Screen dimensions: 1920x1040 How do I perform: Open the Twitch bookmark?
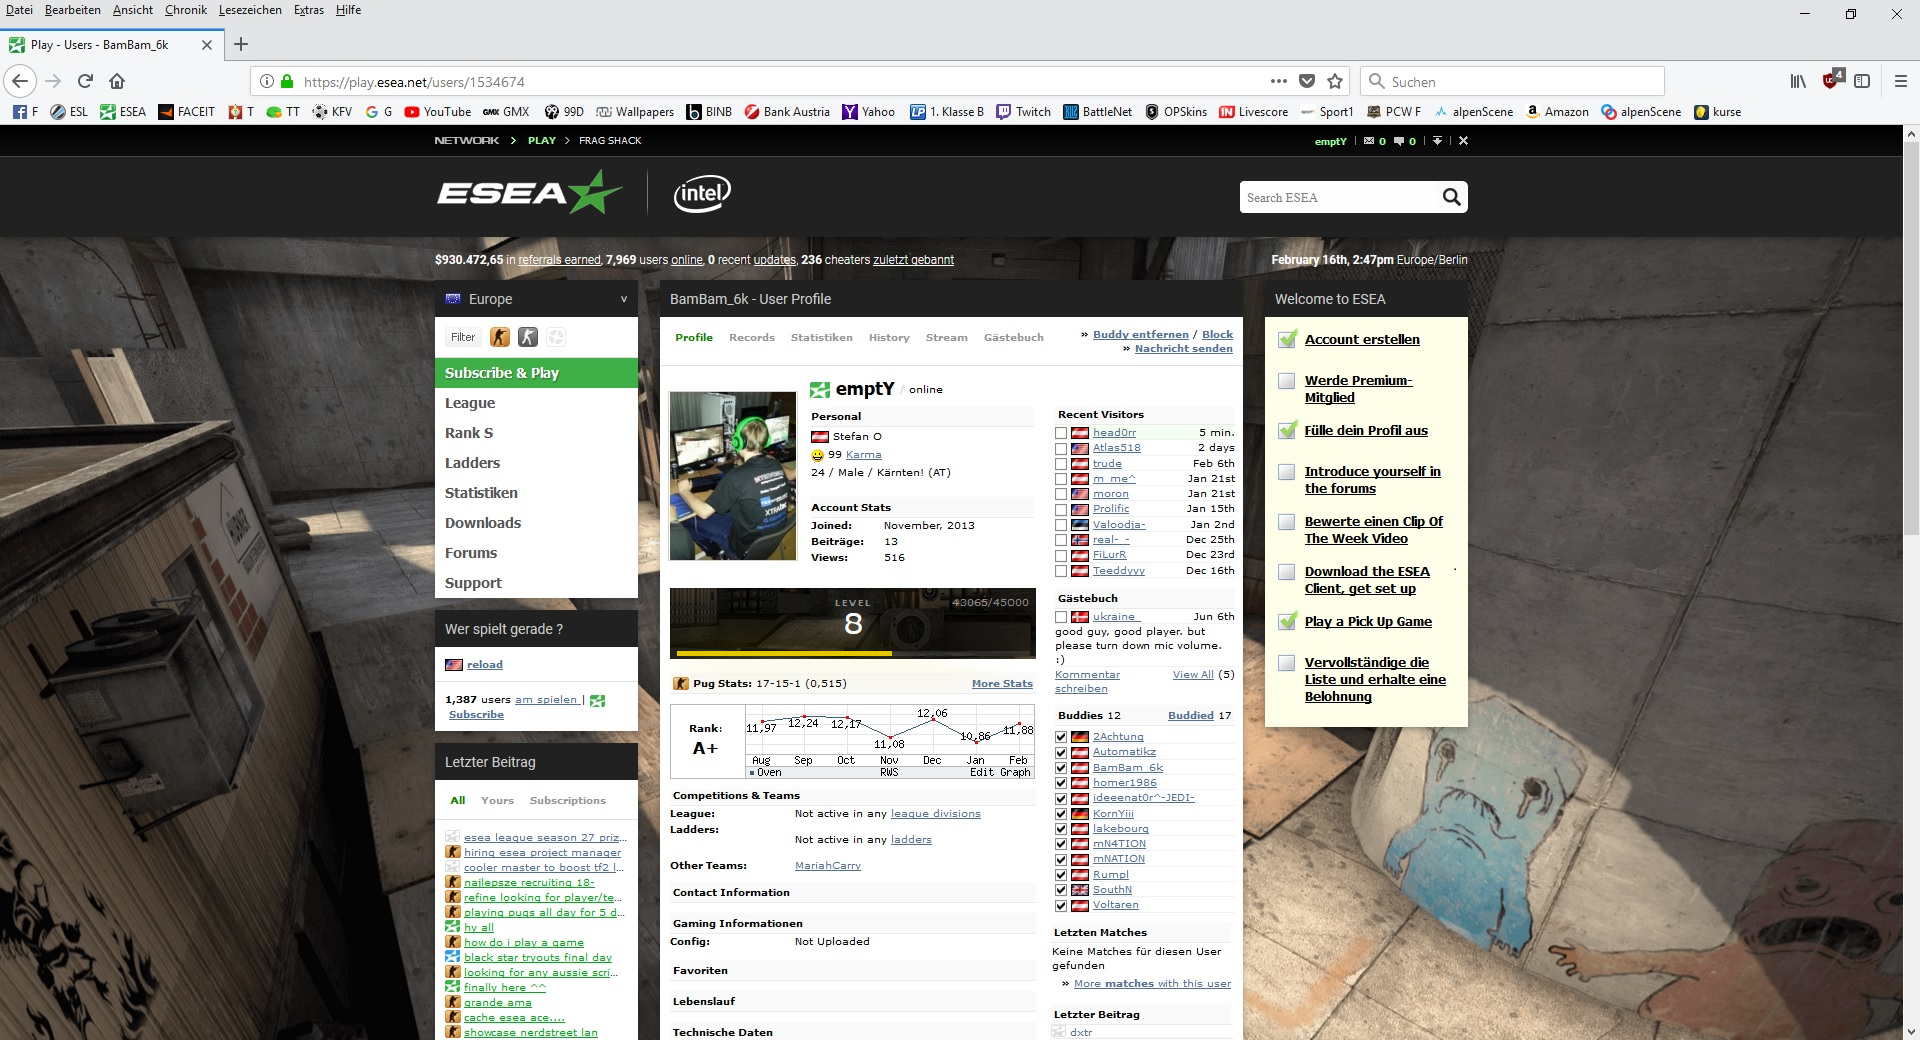click(x=1023, y=112)
